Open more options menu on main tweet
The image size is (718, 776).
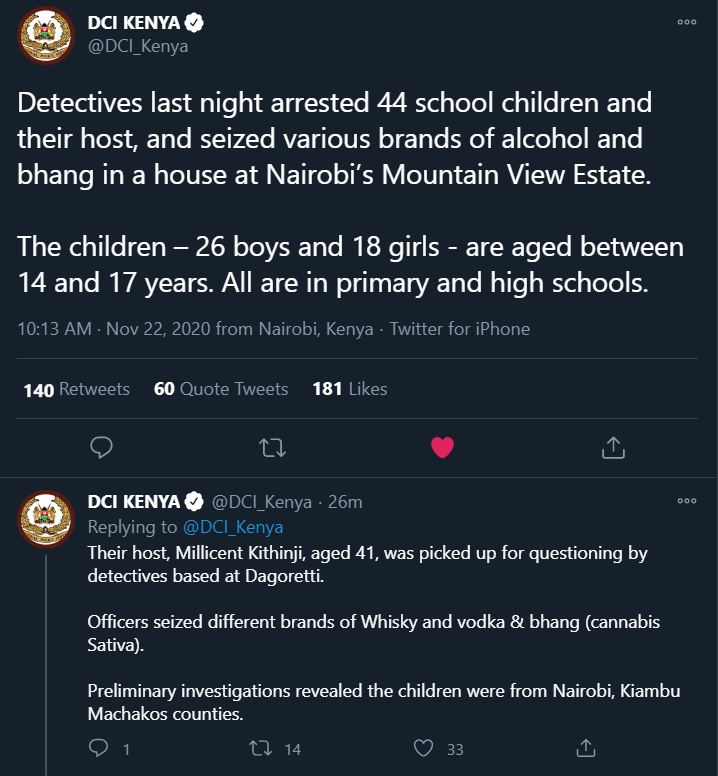coord(687,22)
